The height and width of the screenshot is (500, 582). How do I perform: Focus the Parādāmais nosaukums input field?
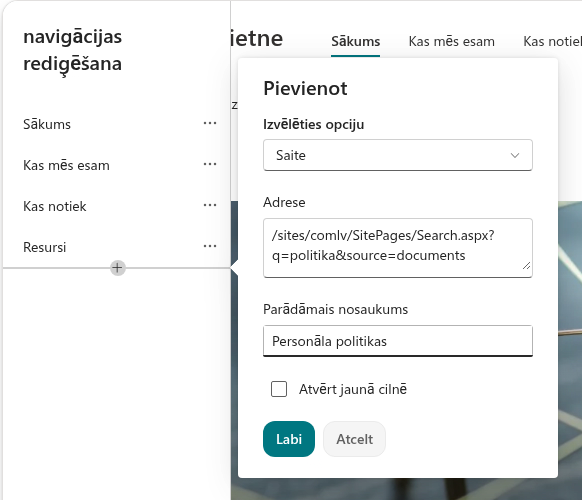click(398, 341)
